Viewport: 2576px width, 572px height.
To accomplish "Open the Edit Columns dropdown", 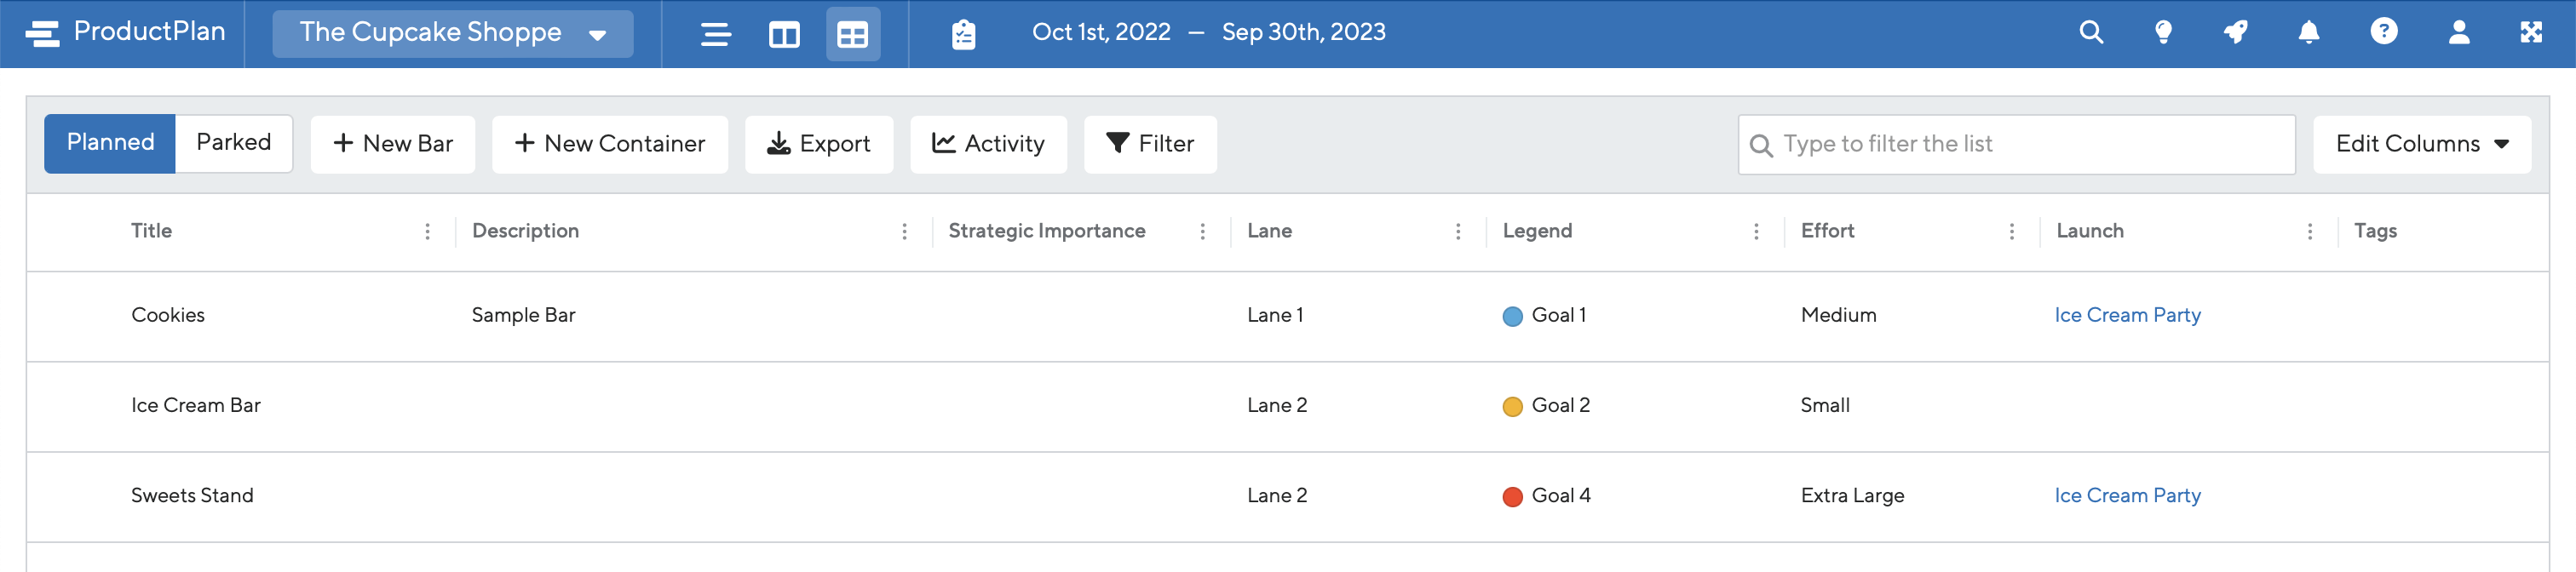I will click(x=2421, y=144).
